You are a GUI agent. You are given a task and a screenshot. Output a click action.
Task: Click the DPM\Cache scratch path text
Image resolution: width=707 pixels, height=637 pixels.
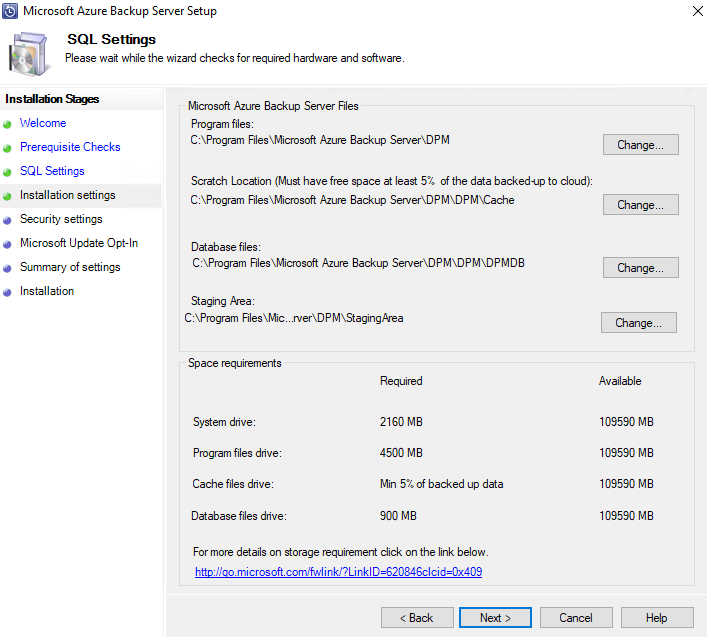click(x=353, y=200)
